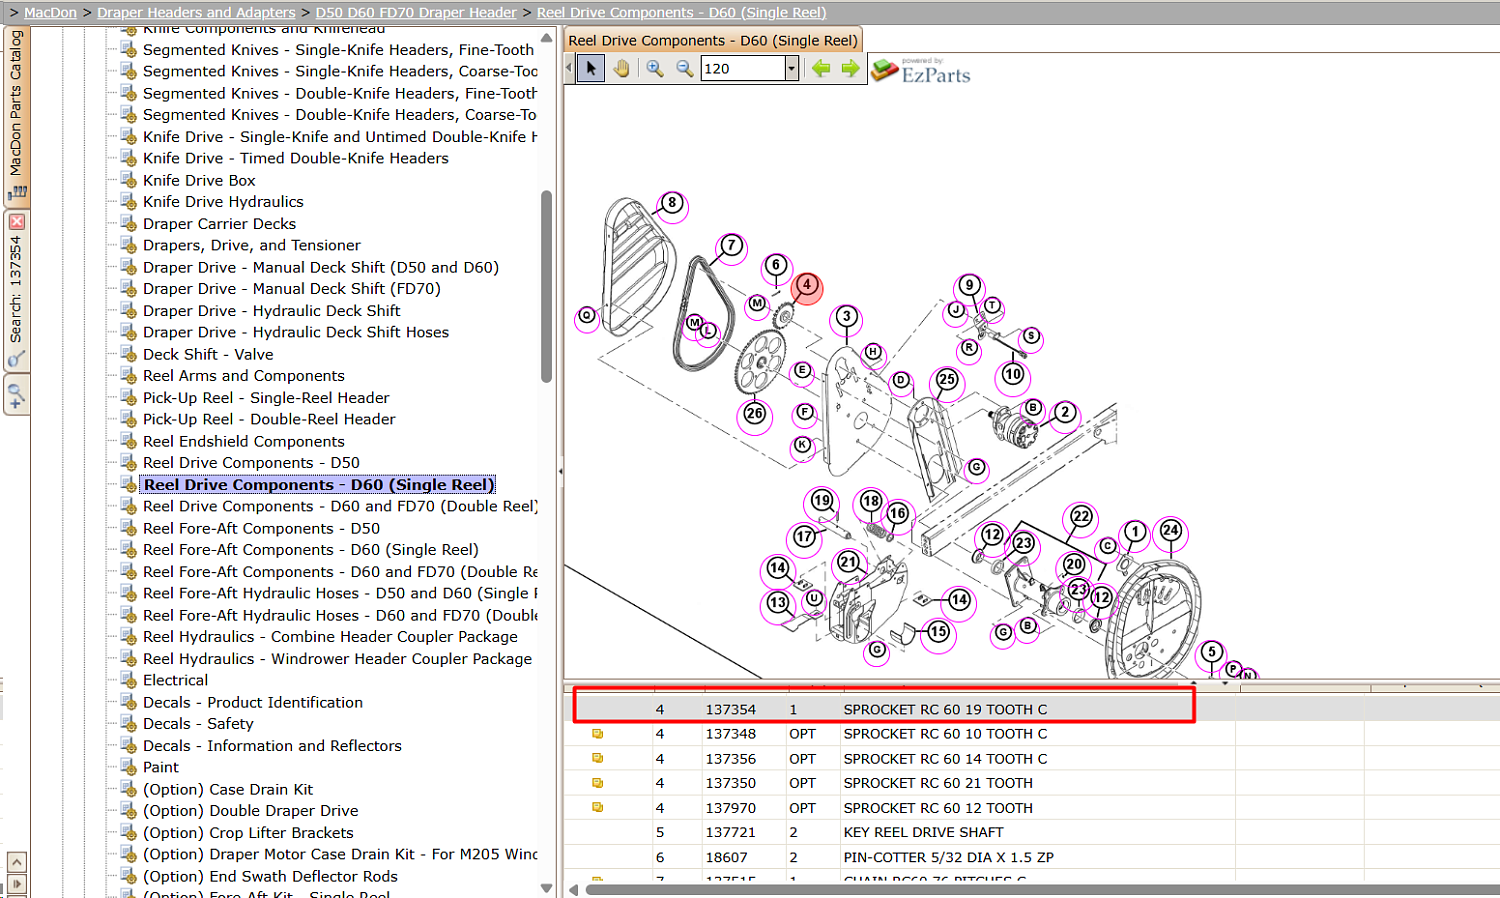Select Pick-Up Reel - Single-Reel Header
The image size is (1500, 898).
tap(266, 398)
